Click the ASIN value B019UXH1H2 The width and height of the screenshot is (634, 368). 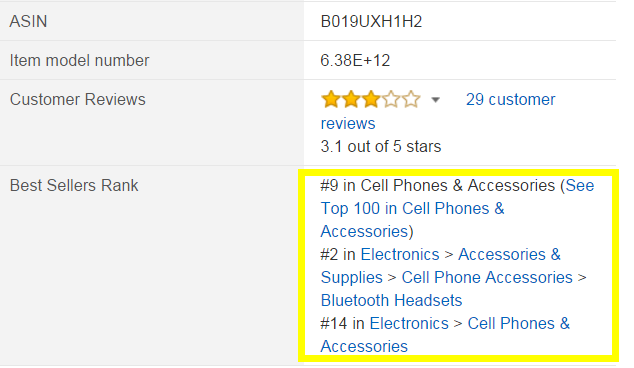(x=371, y=21)
